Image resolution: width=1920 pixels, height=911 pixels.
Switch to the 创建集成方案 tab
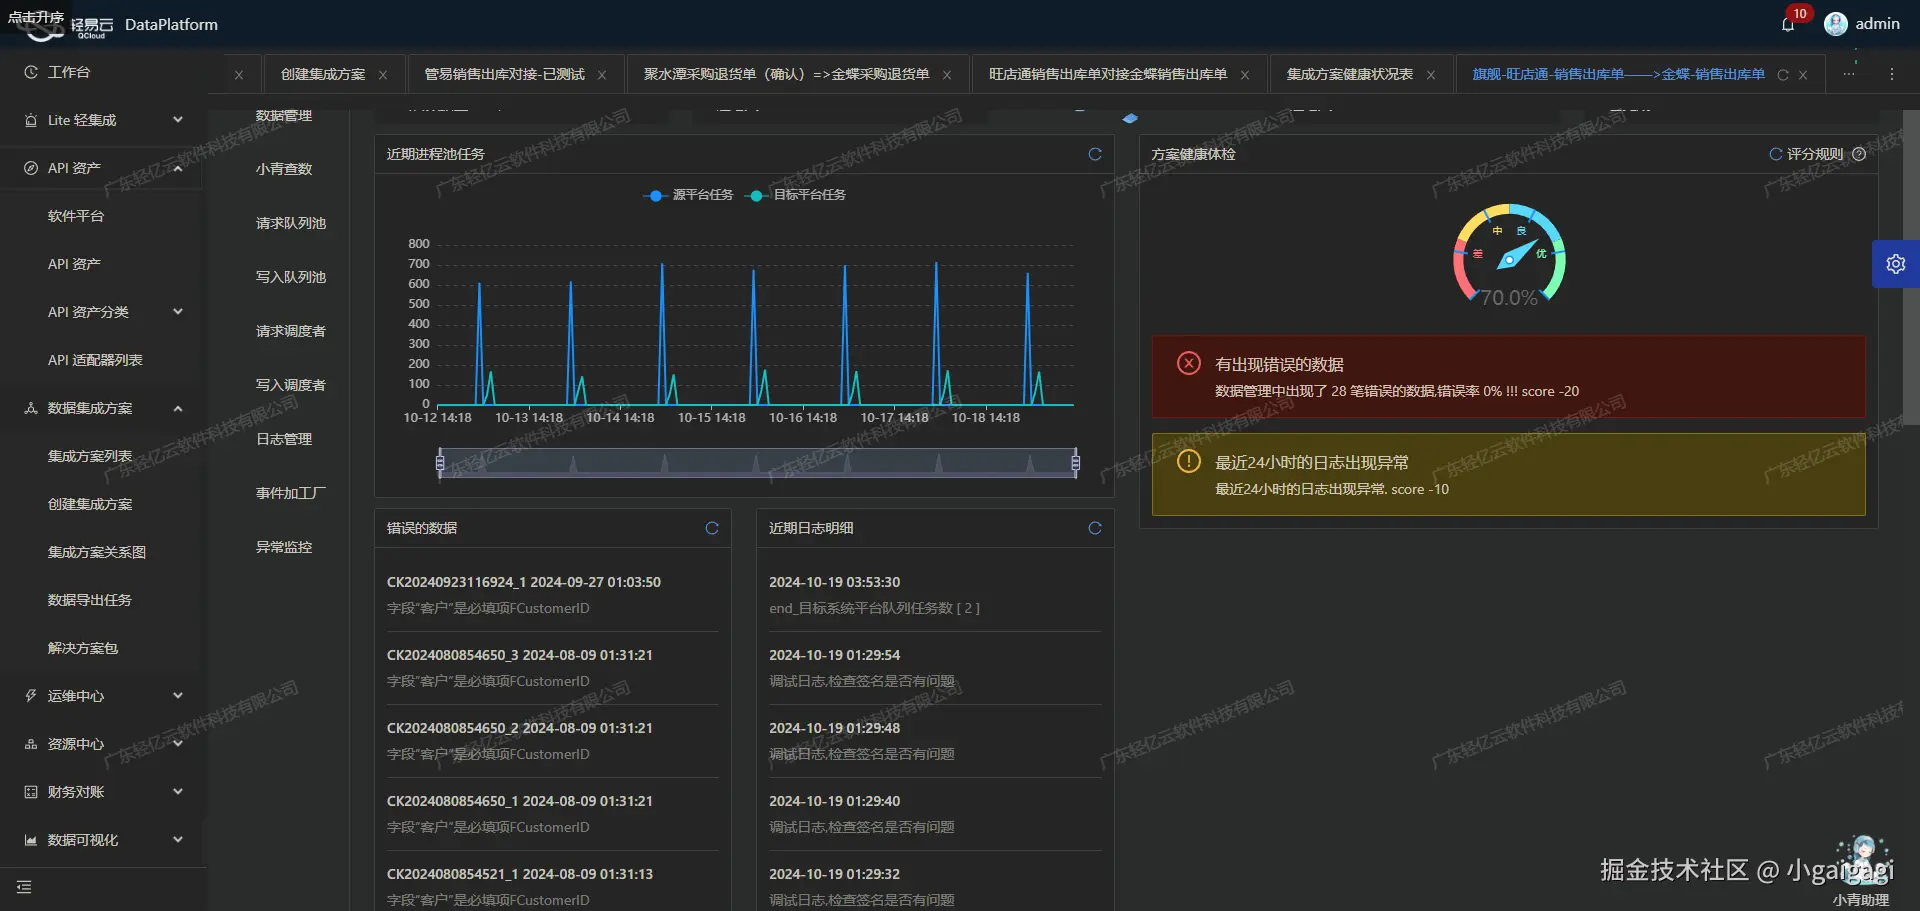tap(323, 74)
